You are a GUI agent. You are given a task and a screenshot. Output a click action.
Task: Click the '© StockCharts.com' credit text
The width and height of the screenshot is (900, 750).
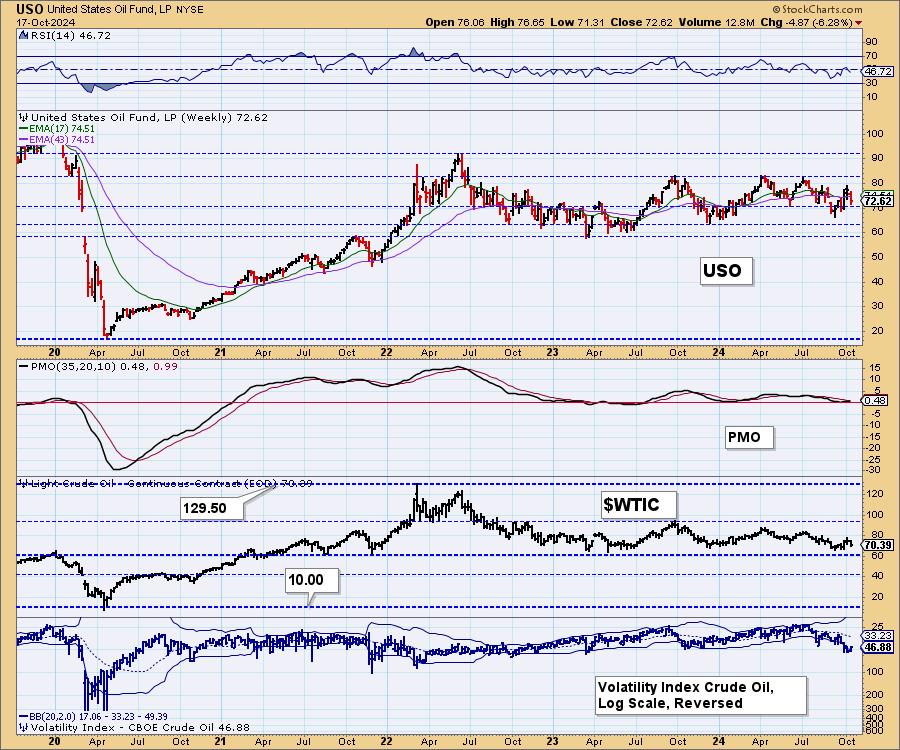tap(817, 9)
